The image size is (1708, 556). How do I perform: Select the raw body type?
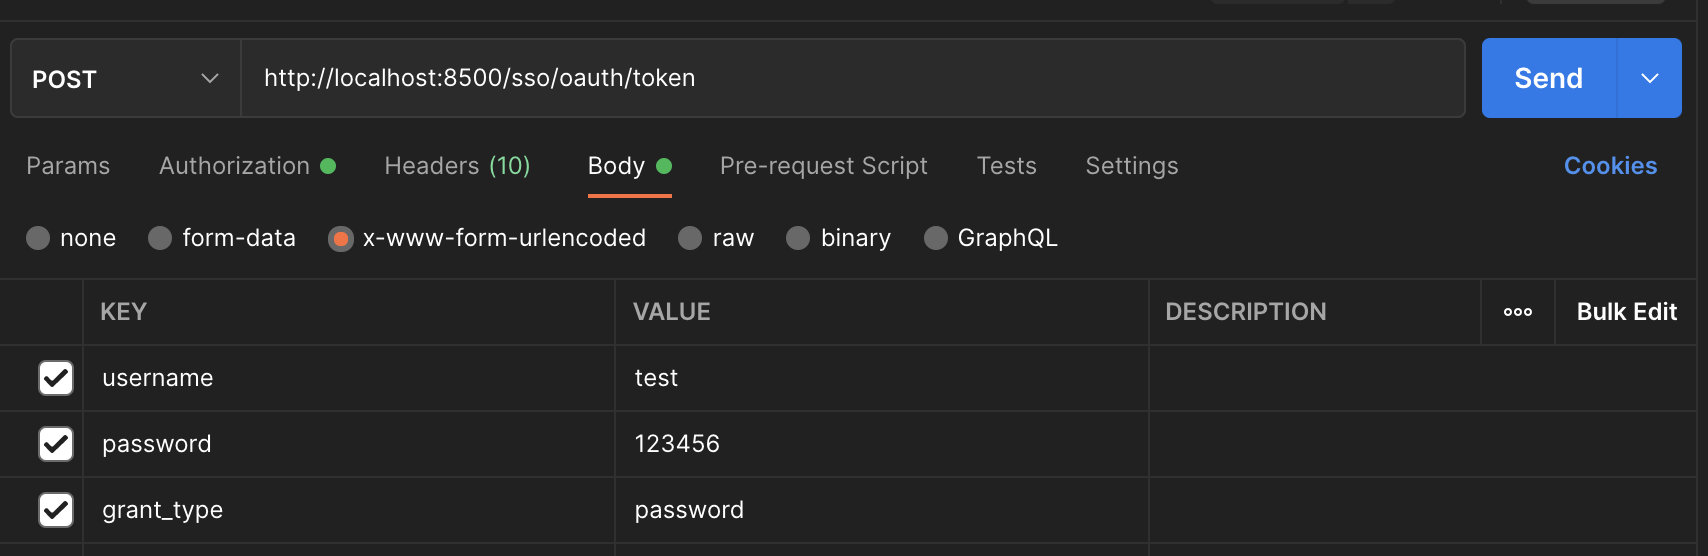[x=690, y=238]
